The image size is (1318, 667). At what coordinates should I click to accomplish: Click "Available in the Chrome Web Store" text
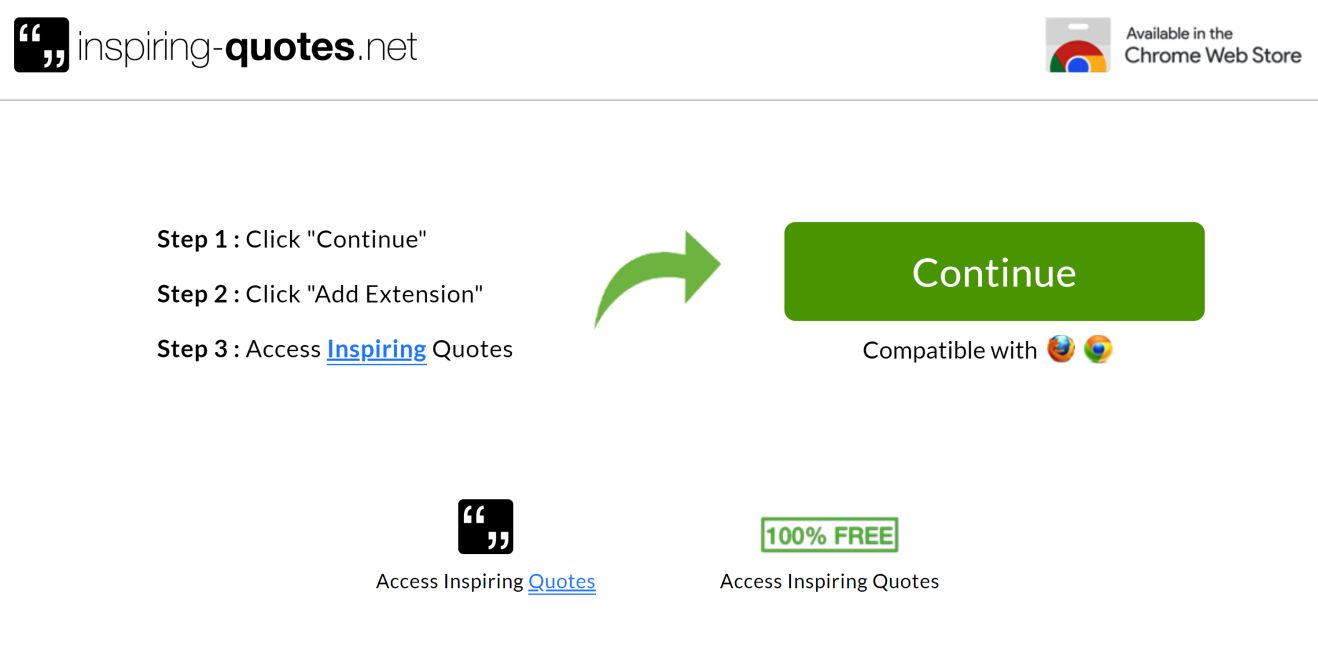point(1212,45)
